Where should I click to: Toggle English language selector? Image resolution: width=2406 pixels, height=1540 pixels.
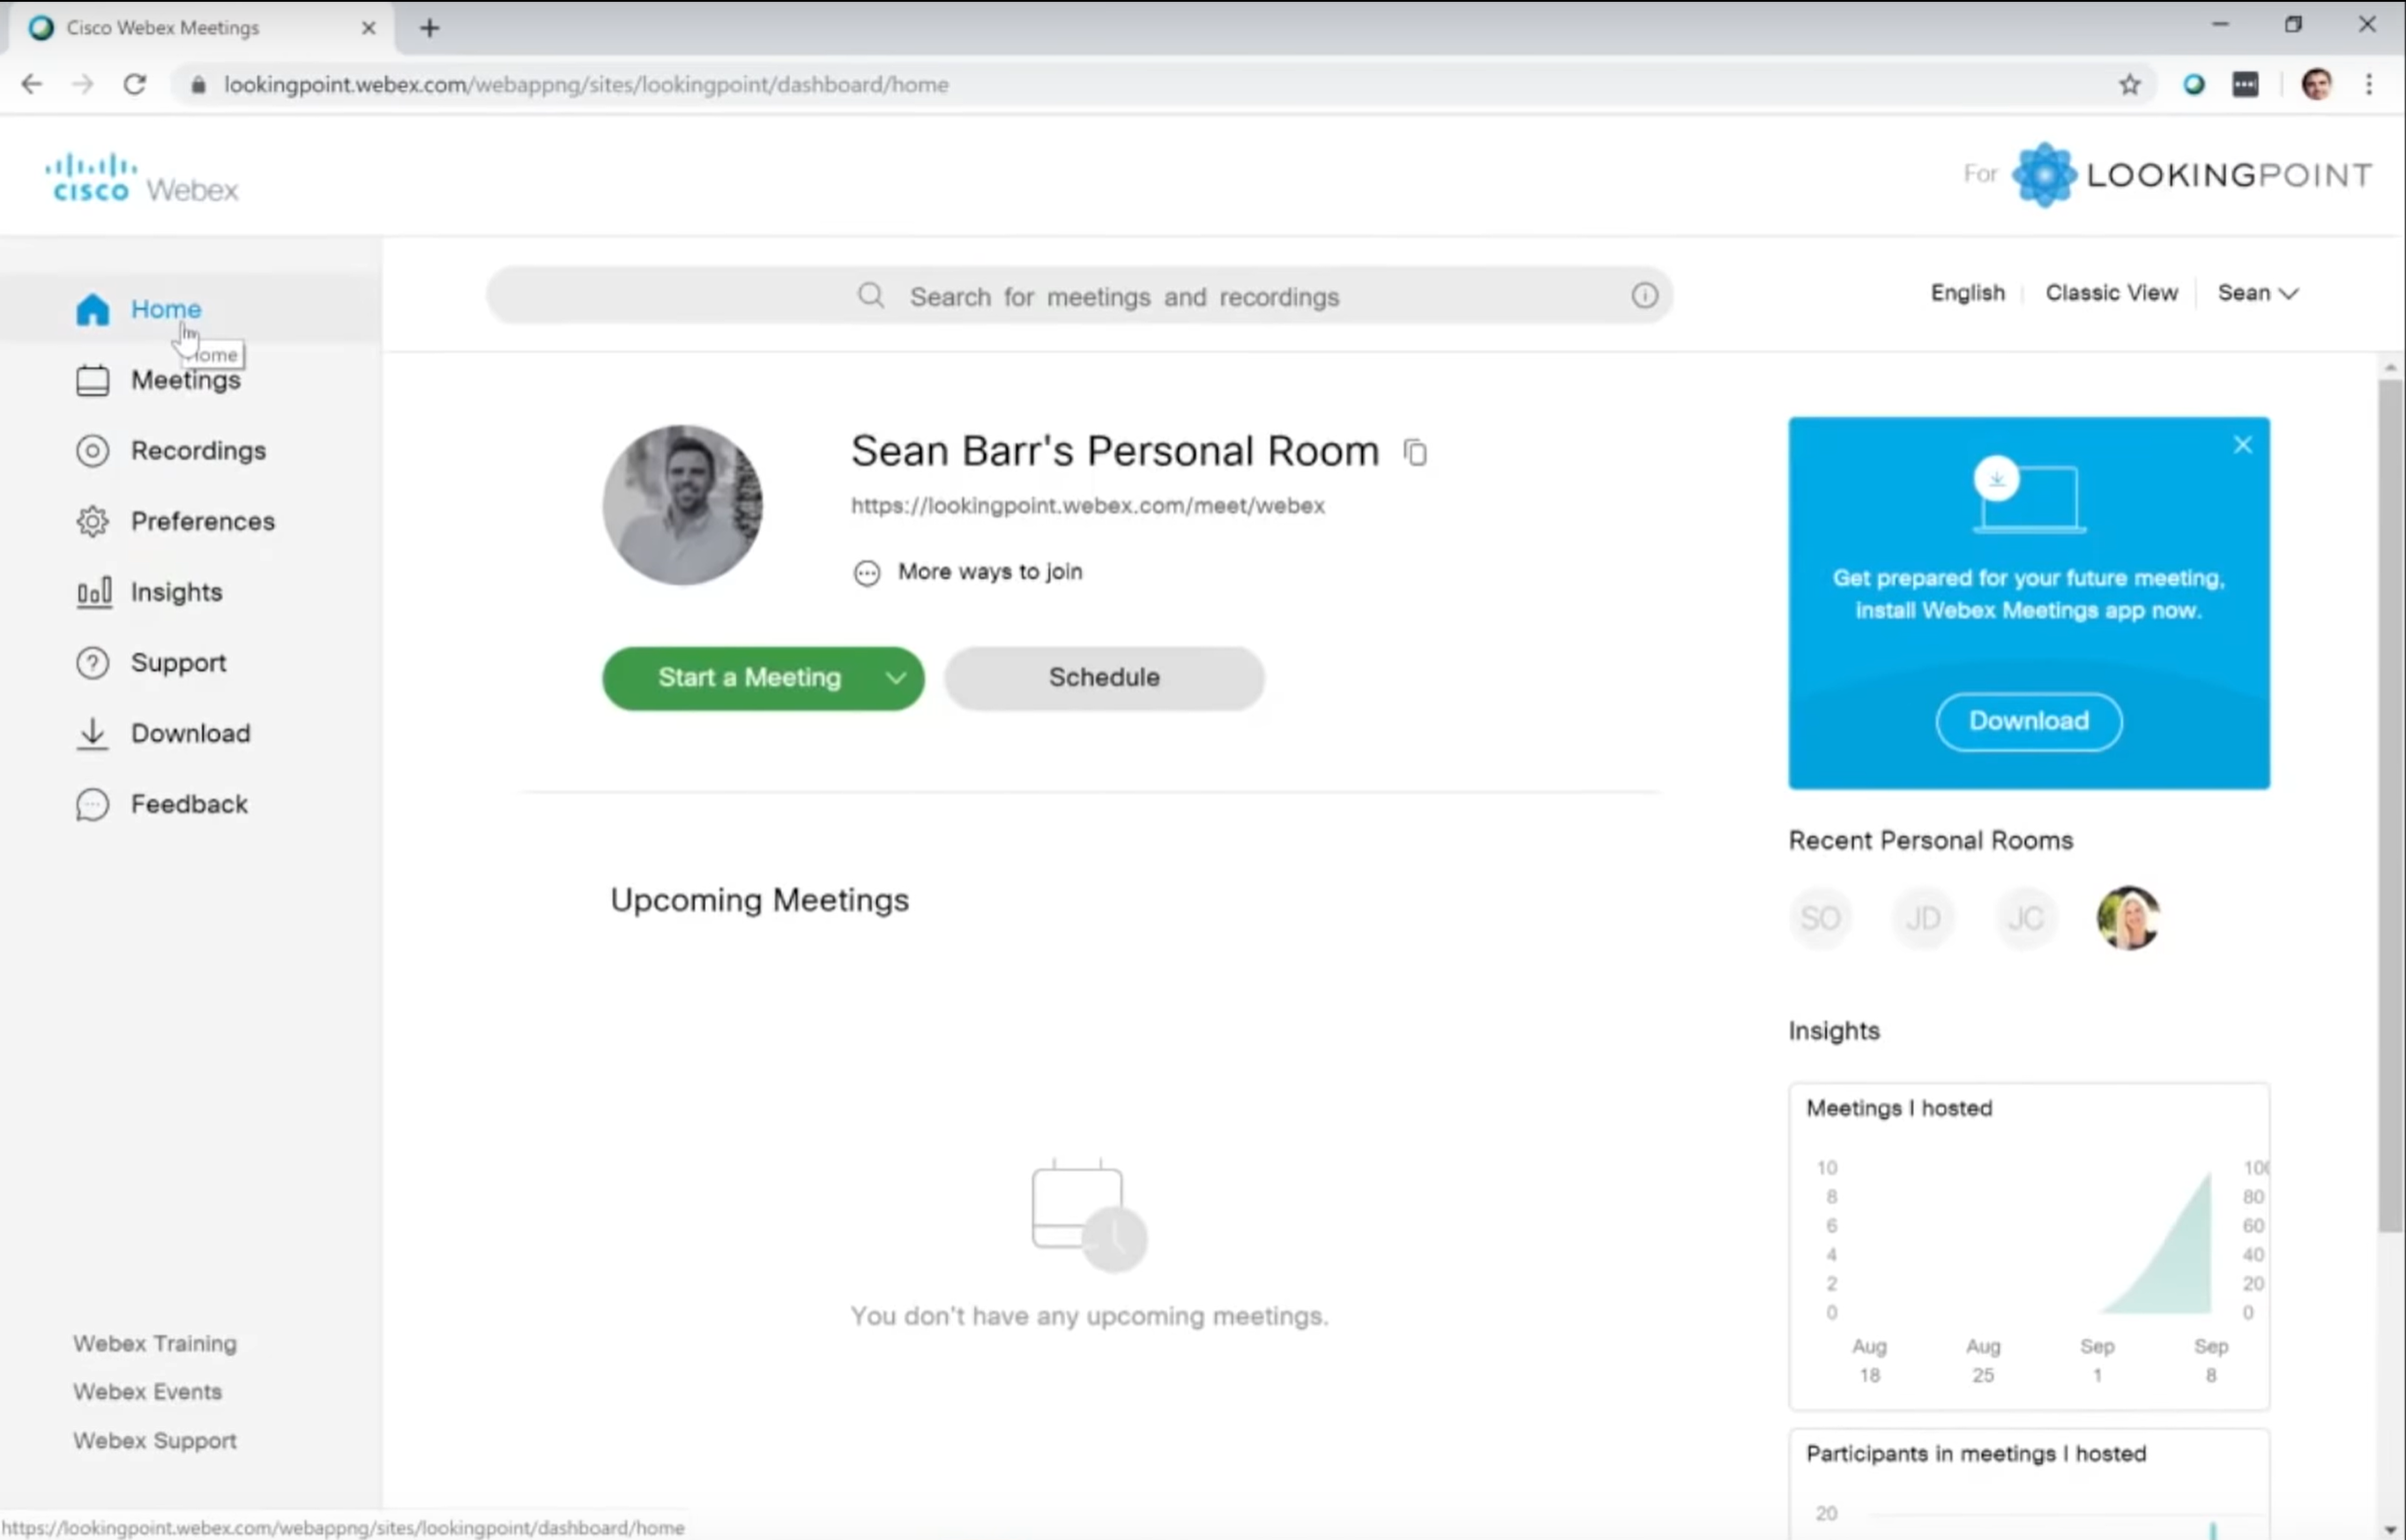coord(1968,291)
